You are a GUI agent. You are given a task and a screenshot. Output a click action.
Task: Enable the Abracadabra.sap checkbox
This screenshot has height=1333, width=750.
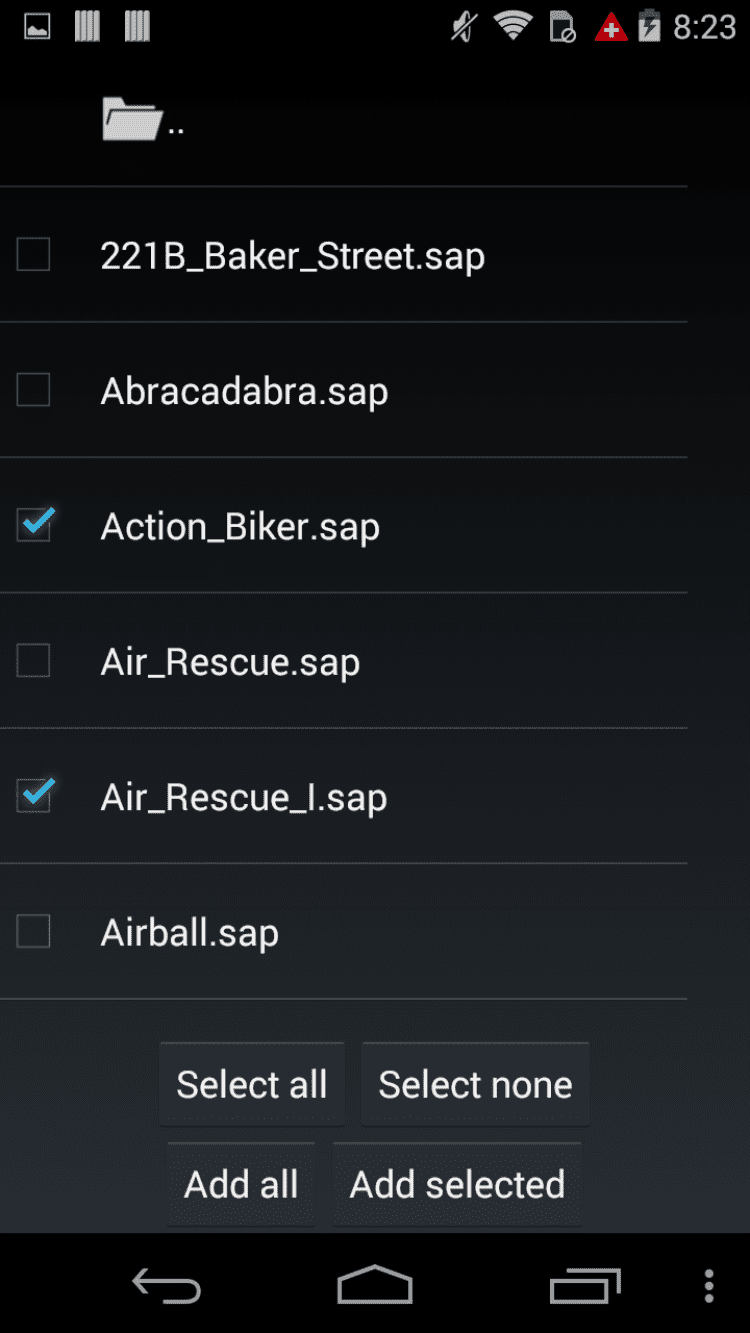coord(34,390)
